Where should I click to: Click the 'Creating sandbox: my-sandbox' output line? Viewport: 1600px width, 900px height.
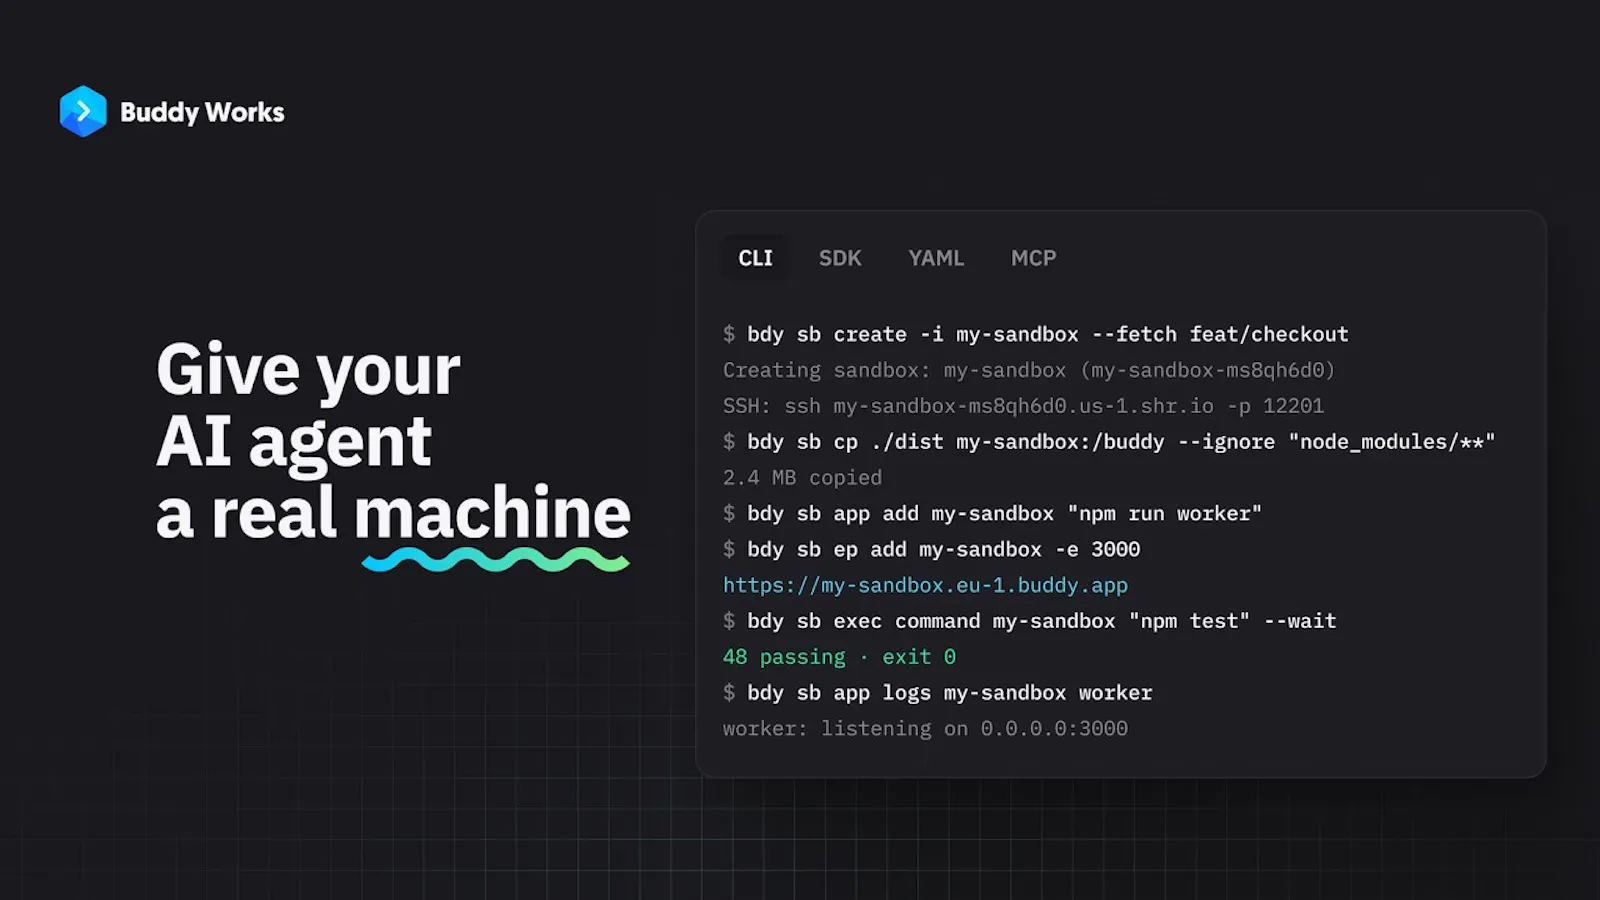pyautogui.click(x=1029, y=370)
